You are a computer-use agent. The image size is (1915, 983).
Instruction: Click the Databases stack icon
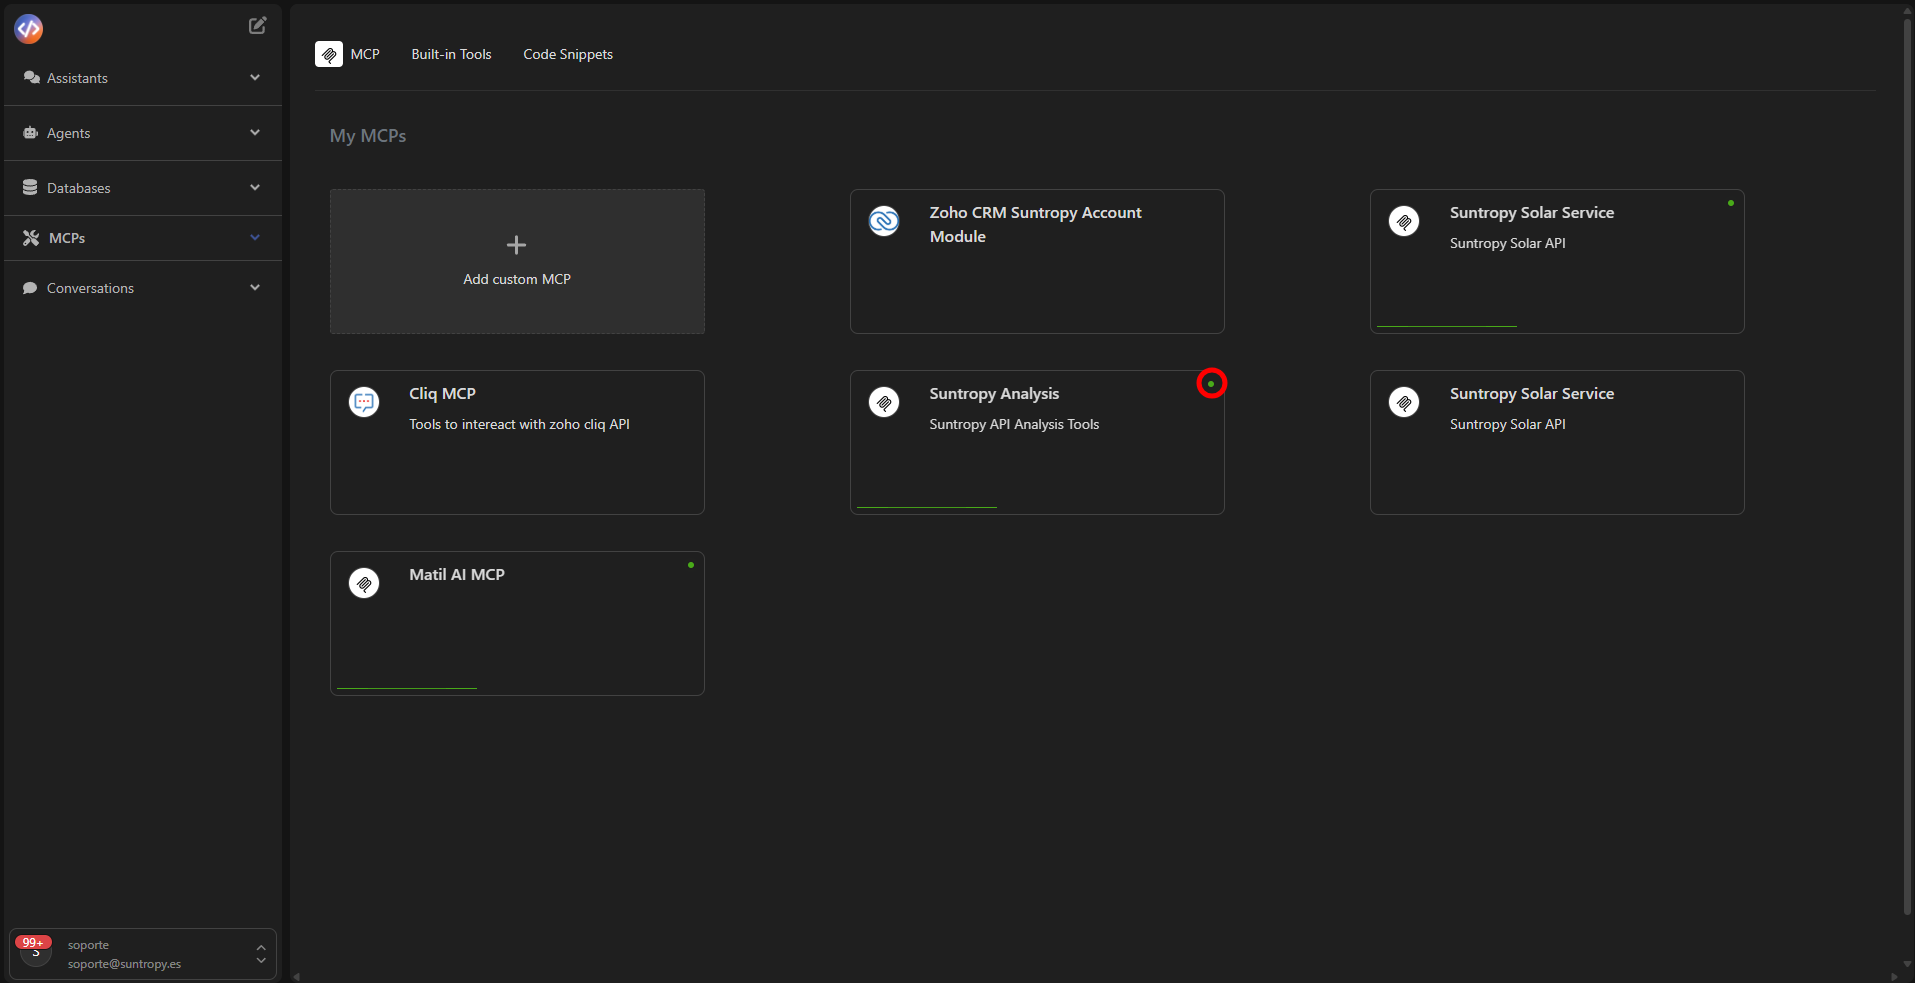(30, 188)
